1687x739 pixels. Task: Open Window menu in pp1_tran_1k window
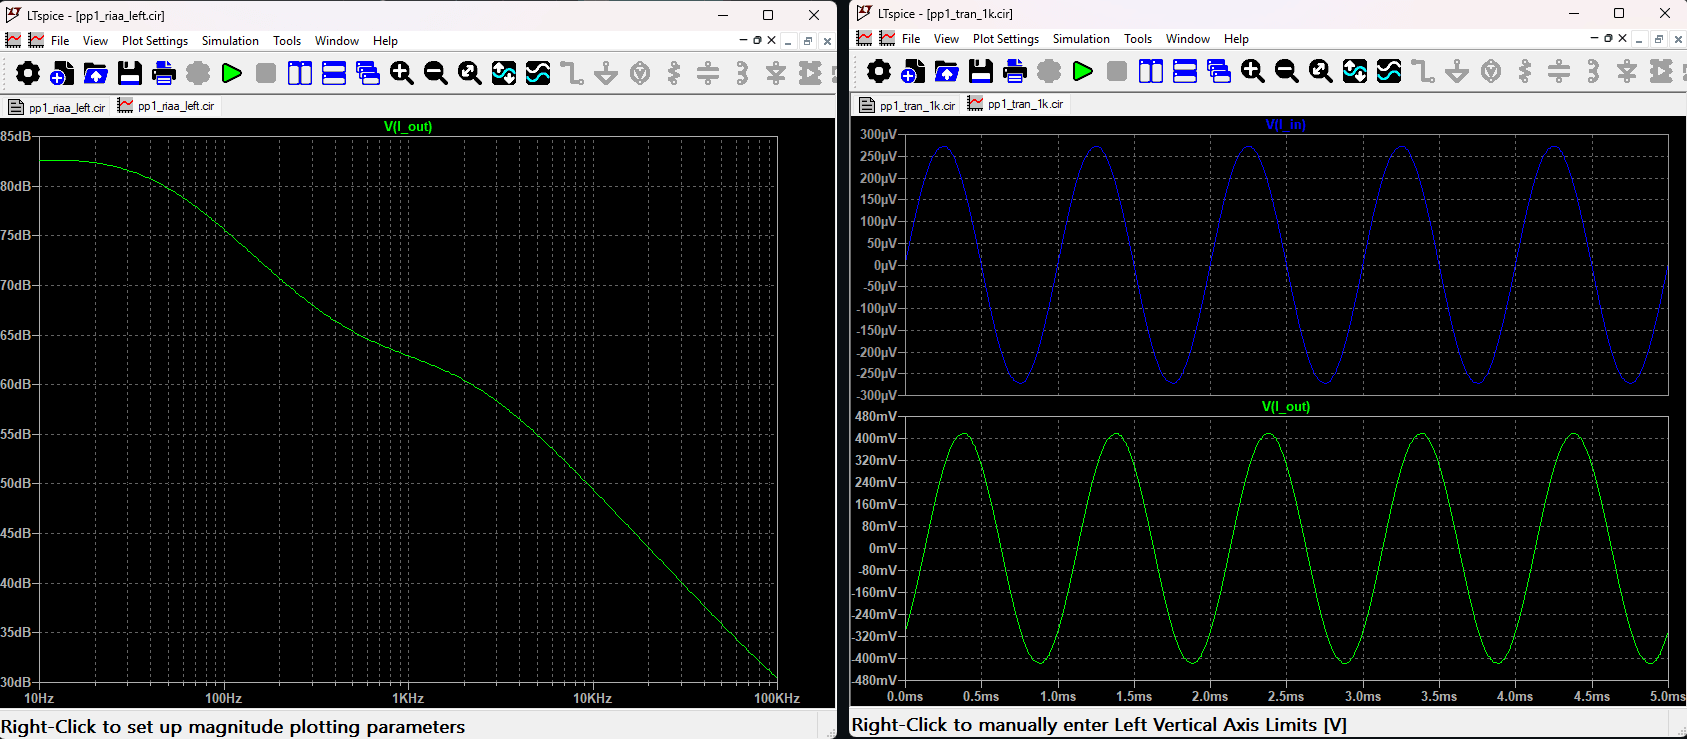pos(1188,39)
